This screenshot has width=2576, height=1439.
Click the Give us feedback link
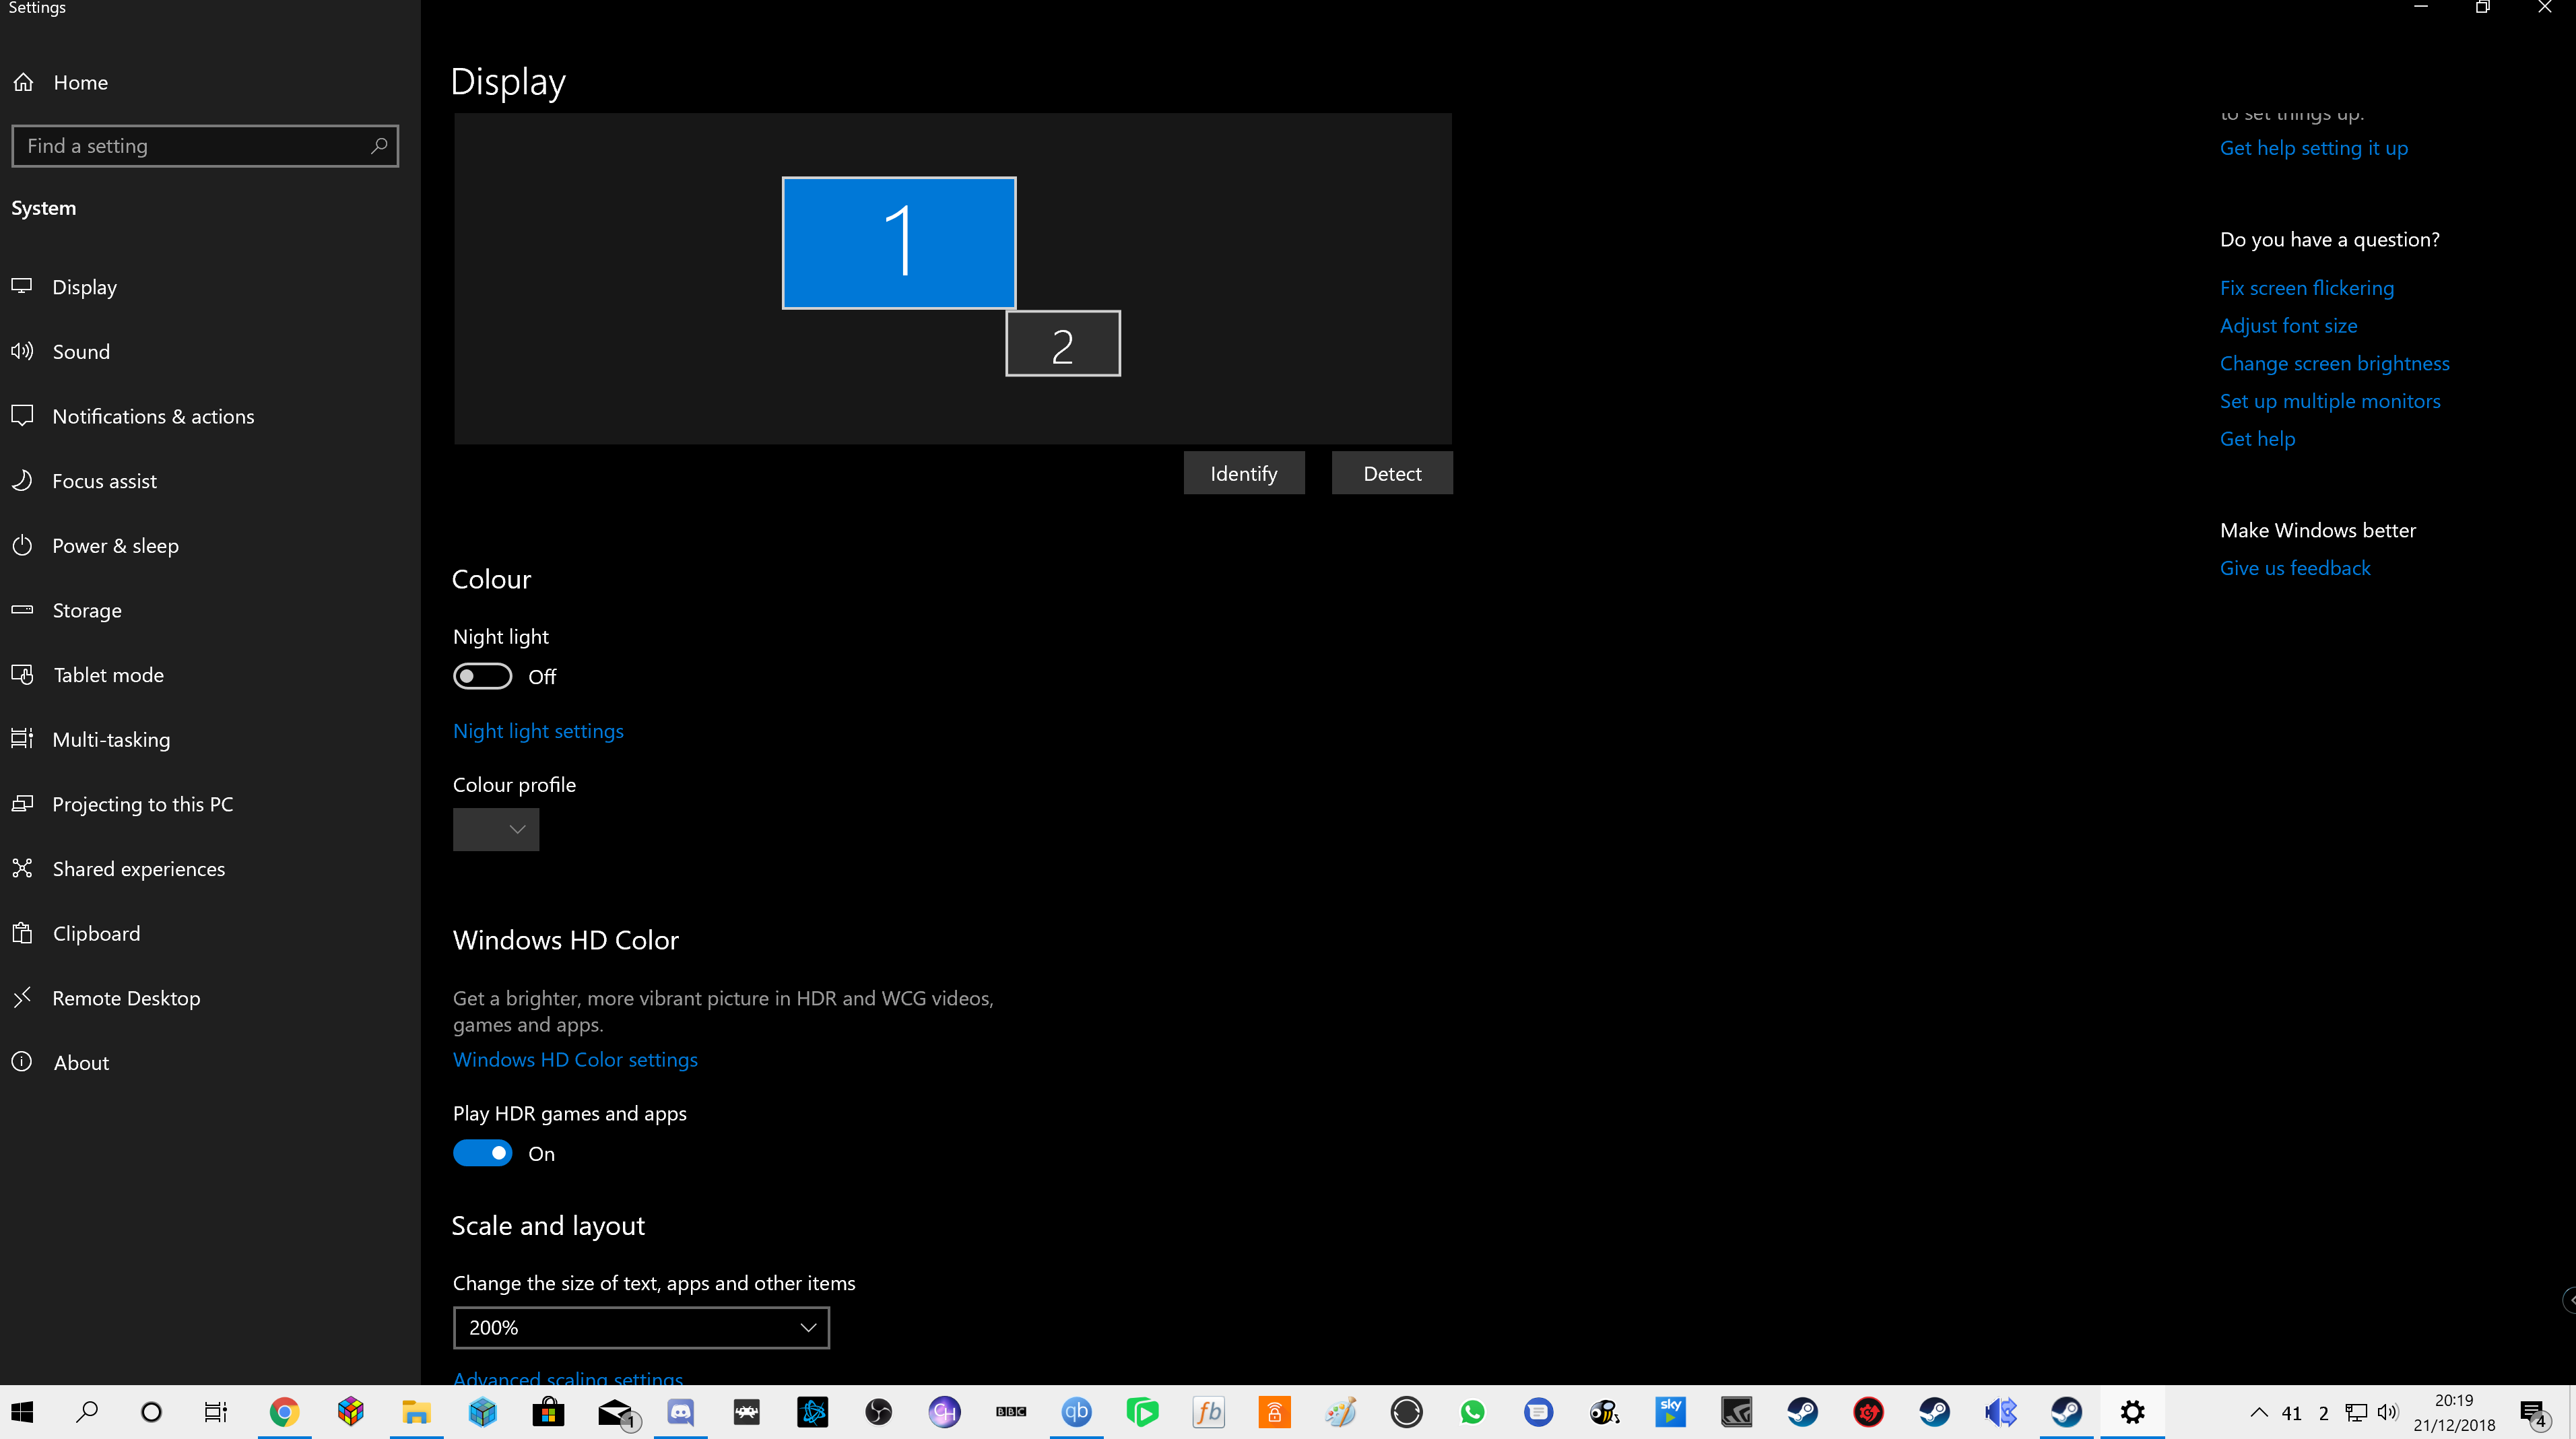click(2295, 568)
